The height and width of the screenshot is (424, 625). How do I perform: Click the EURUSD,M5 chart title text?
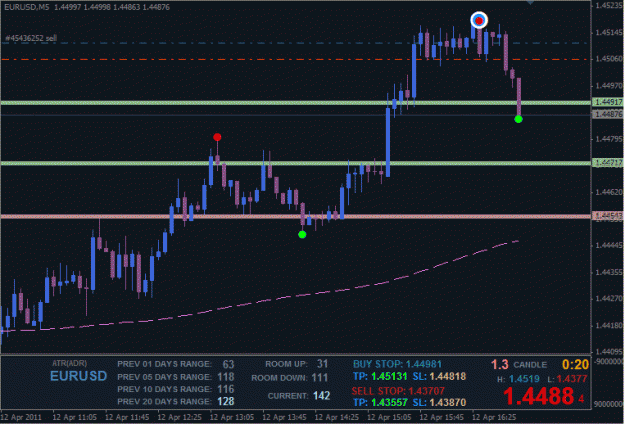pos(27,7)
